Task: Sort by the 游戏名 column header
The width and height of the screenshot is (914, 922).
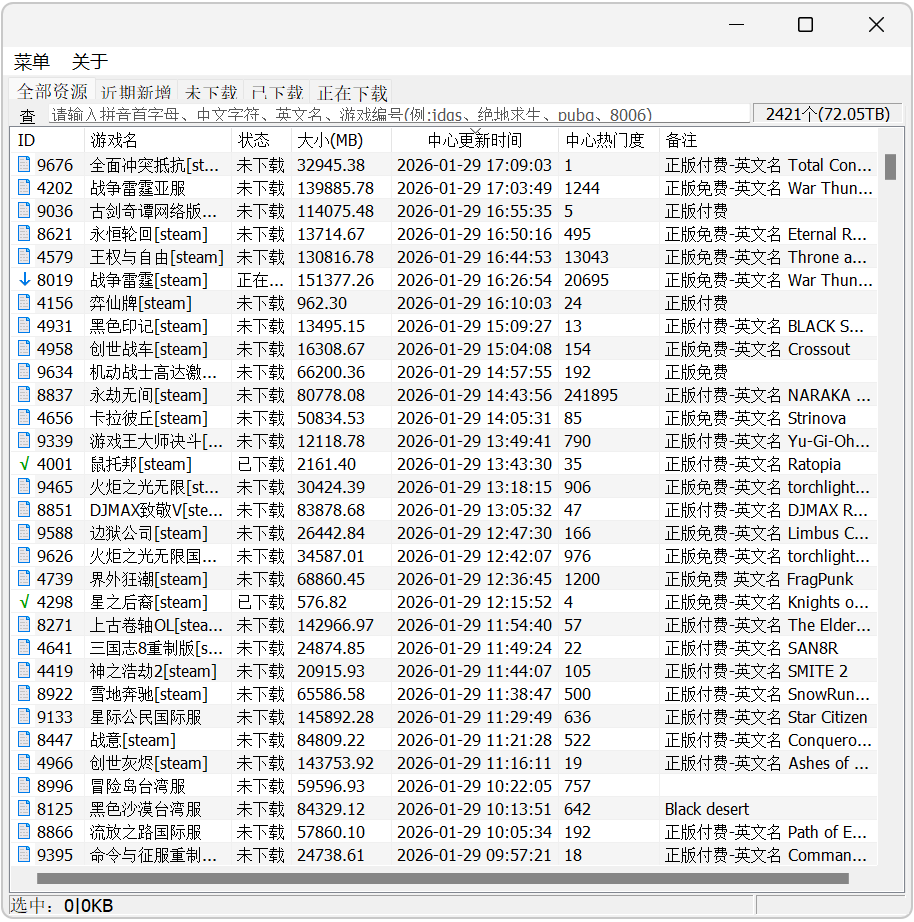Action: [x=158, y=141]
